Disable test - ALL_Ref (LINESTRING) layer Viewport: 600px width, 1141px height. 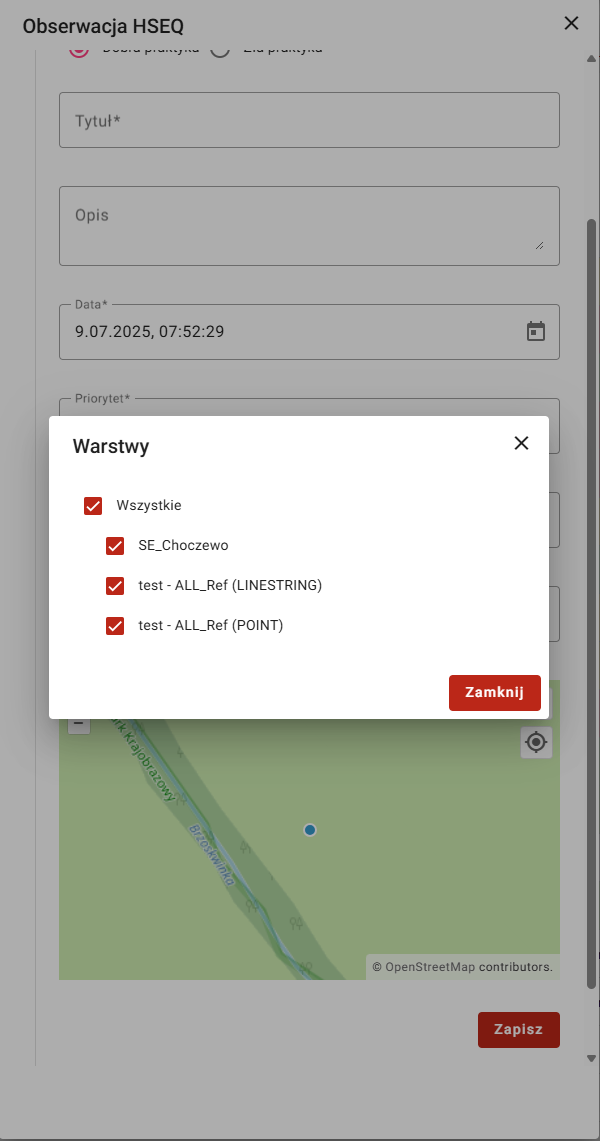pyautogui.click(x=115, y=586)
